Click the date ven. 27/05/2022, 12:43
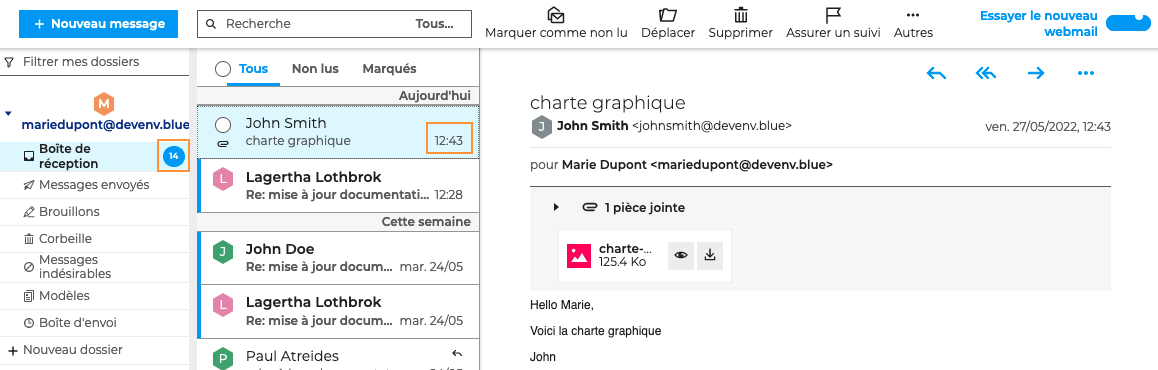The image size is (1158, 370). coord(1048,126)
